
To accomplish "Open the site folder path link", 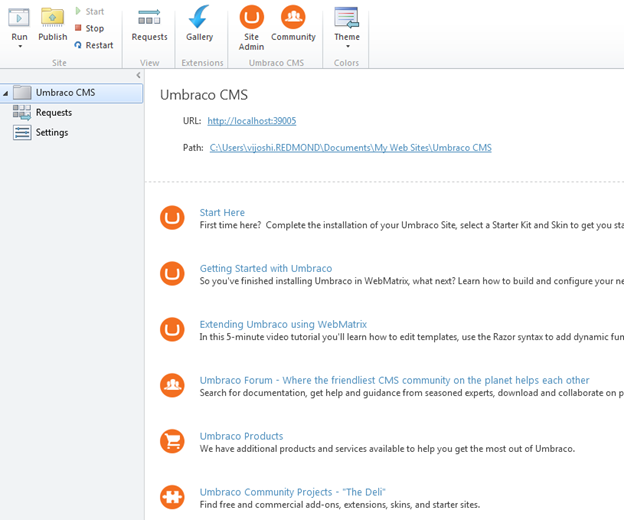I will click(350, 148).
